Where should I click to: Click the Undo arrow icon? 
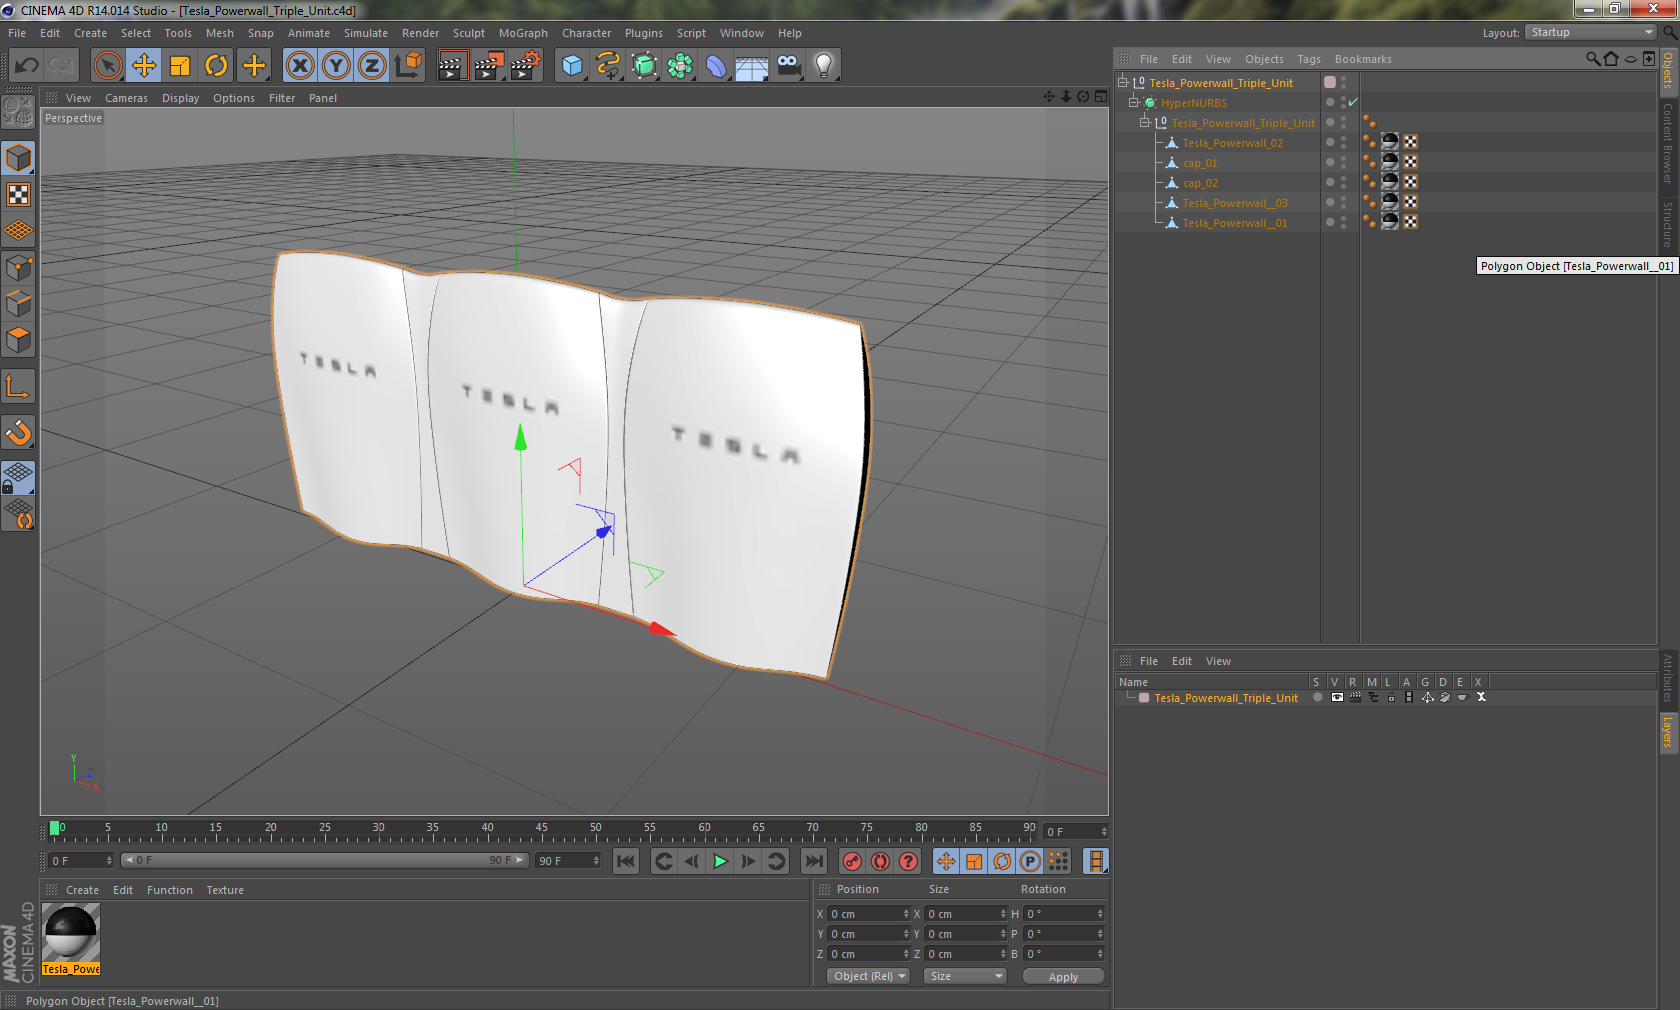point(27,66)
